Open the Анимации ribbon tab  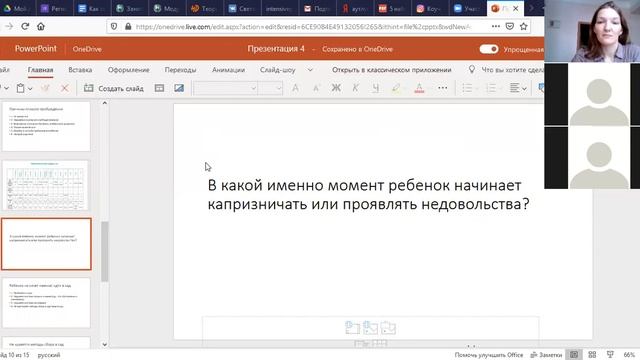tap(228, 70)
